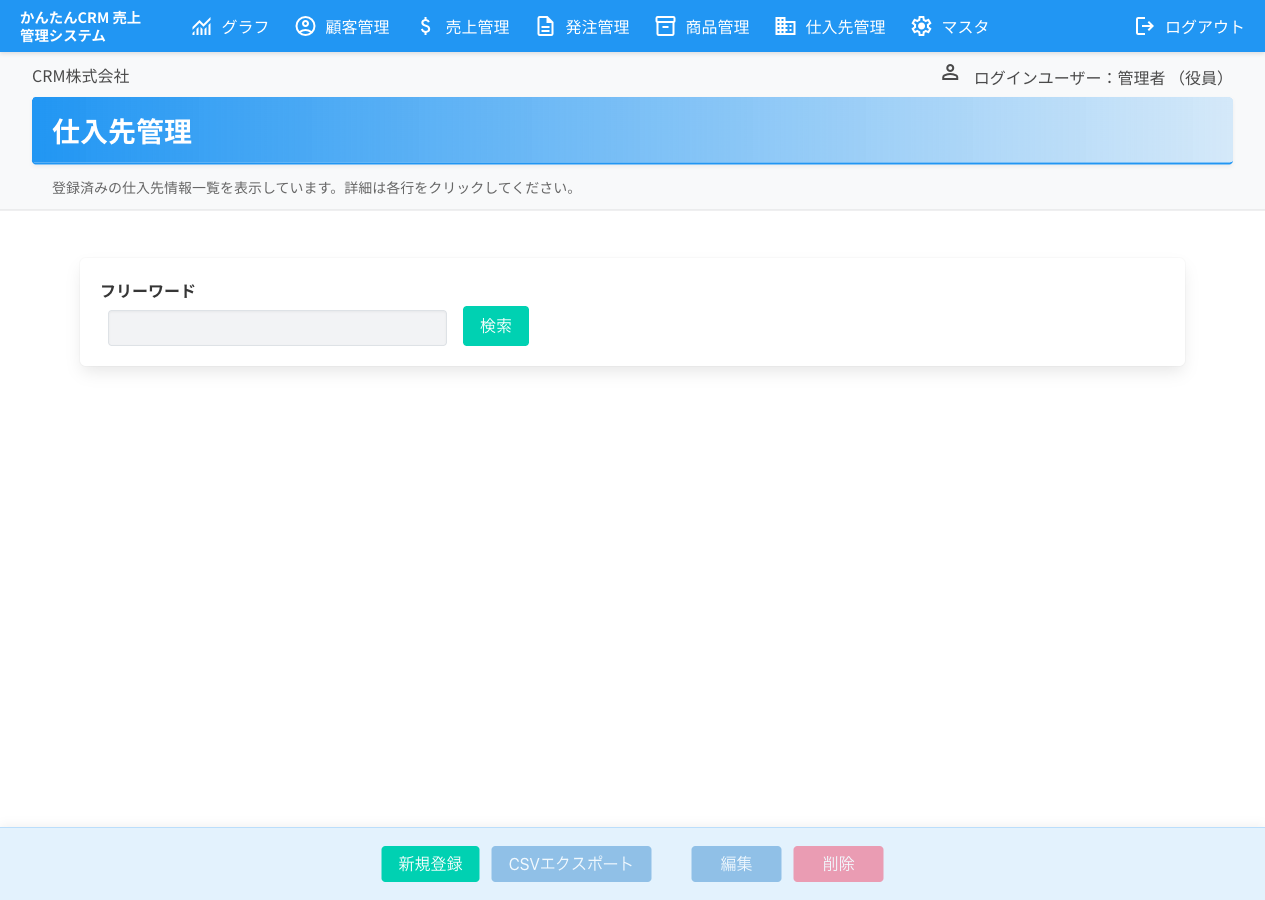Switch to the 顧客管理 menu item
The height and width of the screenshot is (900, 1265).
356,26
